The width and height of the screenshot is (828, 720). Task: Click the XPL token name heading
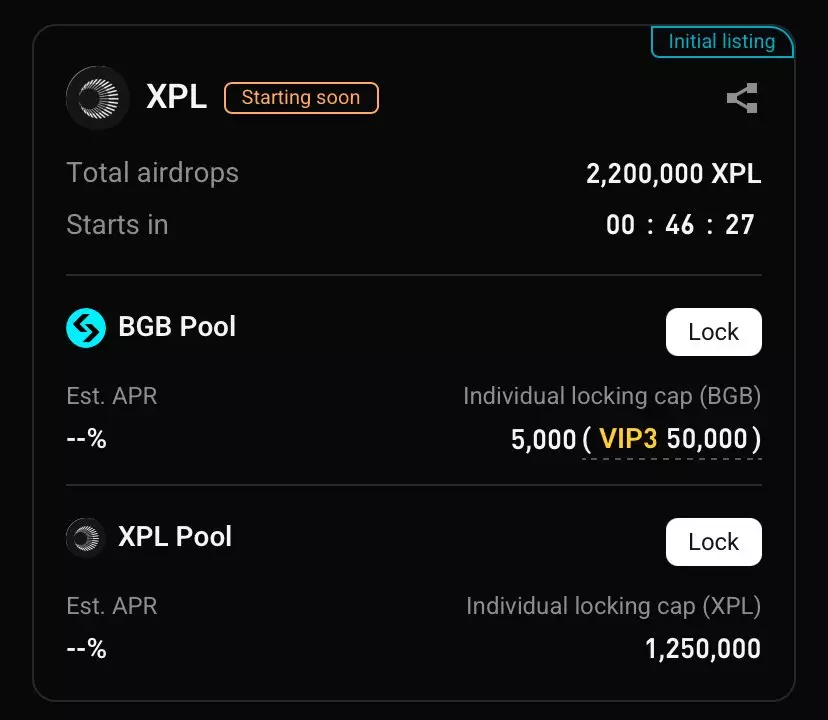point(176,98)
